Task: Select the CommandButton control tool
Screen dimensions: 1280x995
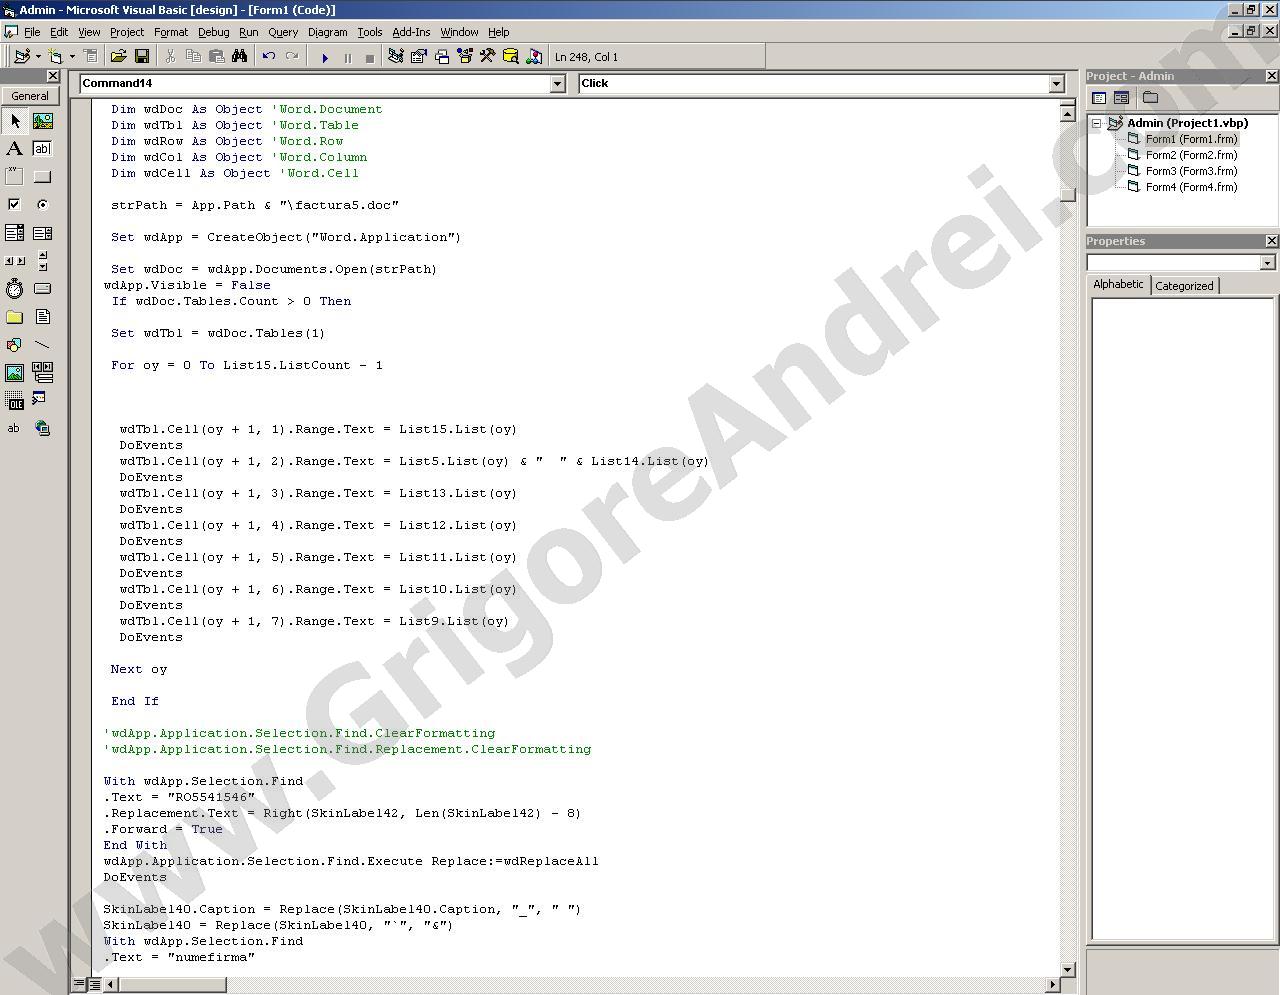Action: [42, 177]
